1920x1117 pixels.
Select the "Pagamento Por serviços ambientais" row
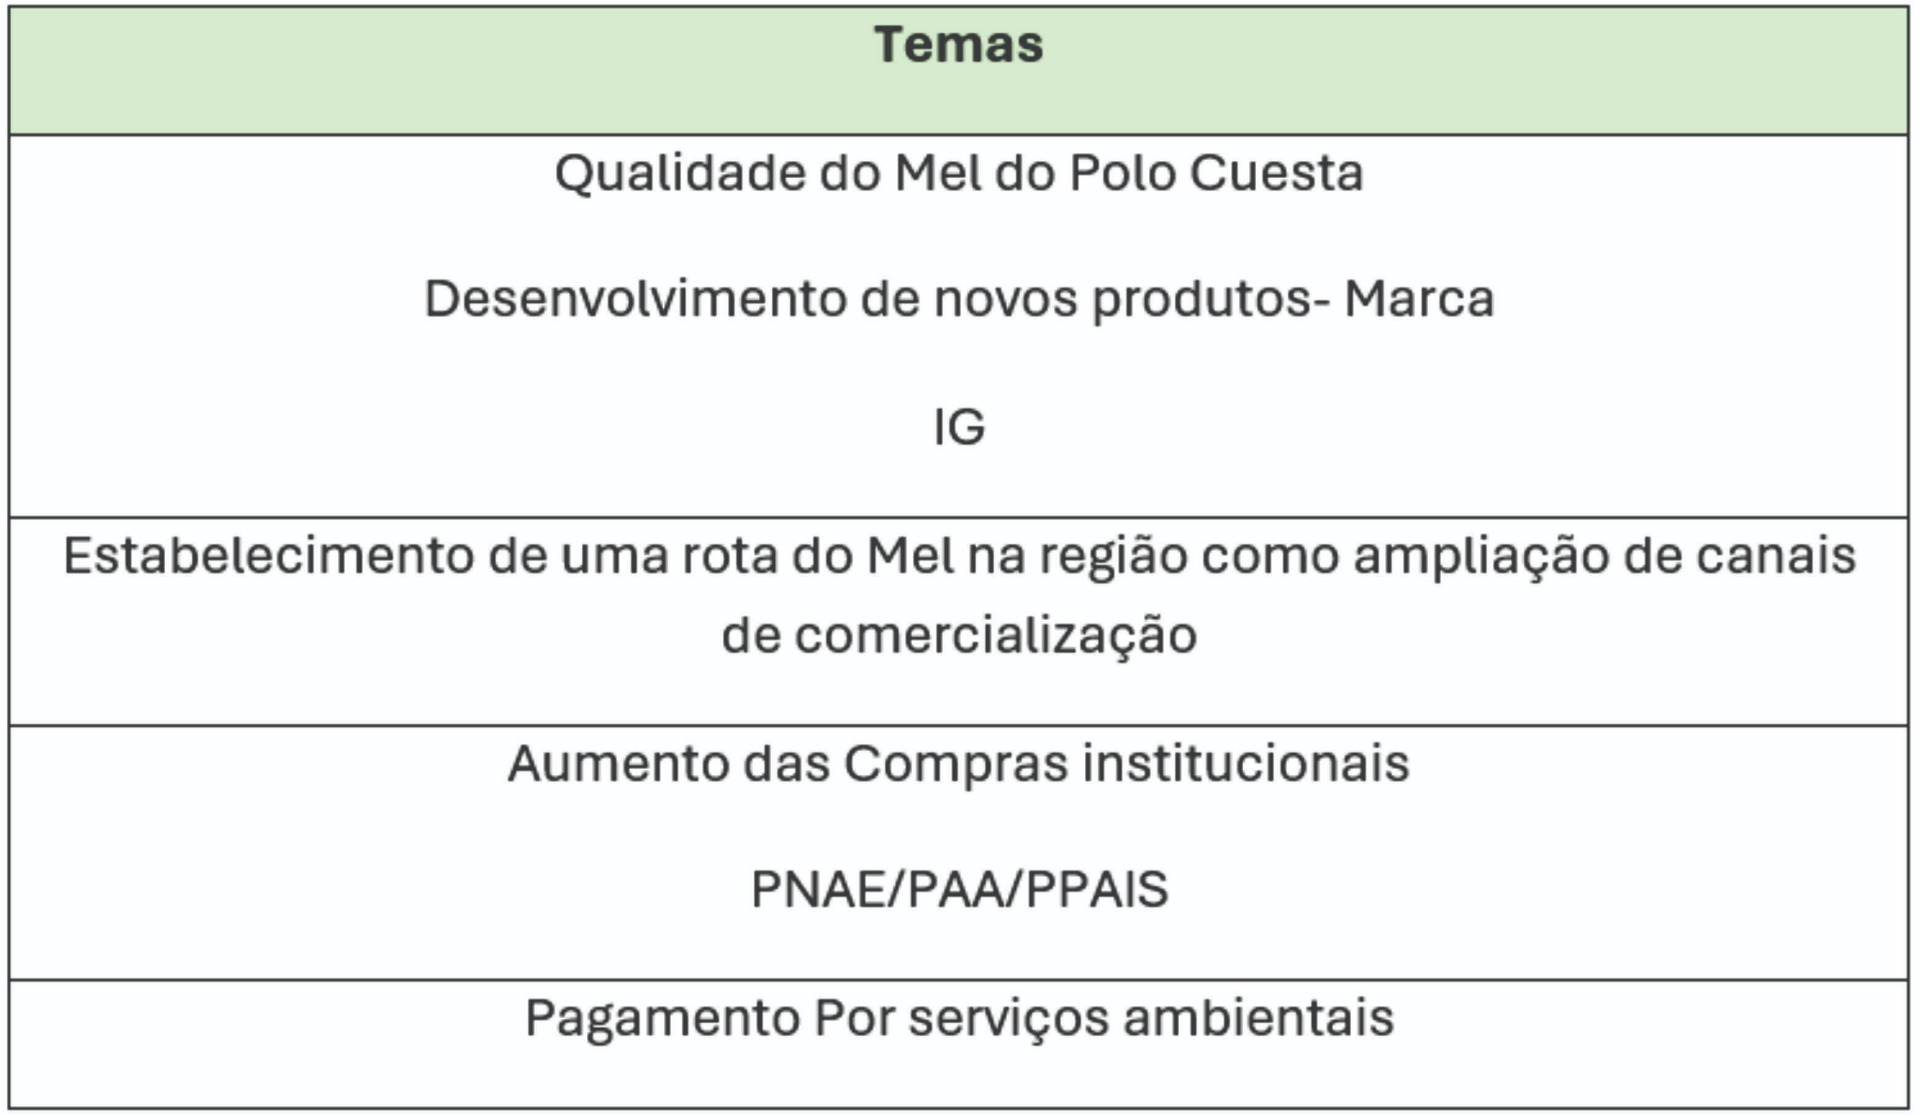click(x=958, y=1019)
